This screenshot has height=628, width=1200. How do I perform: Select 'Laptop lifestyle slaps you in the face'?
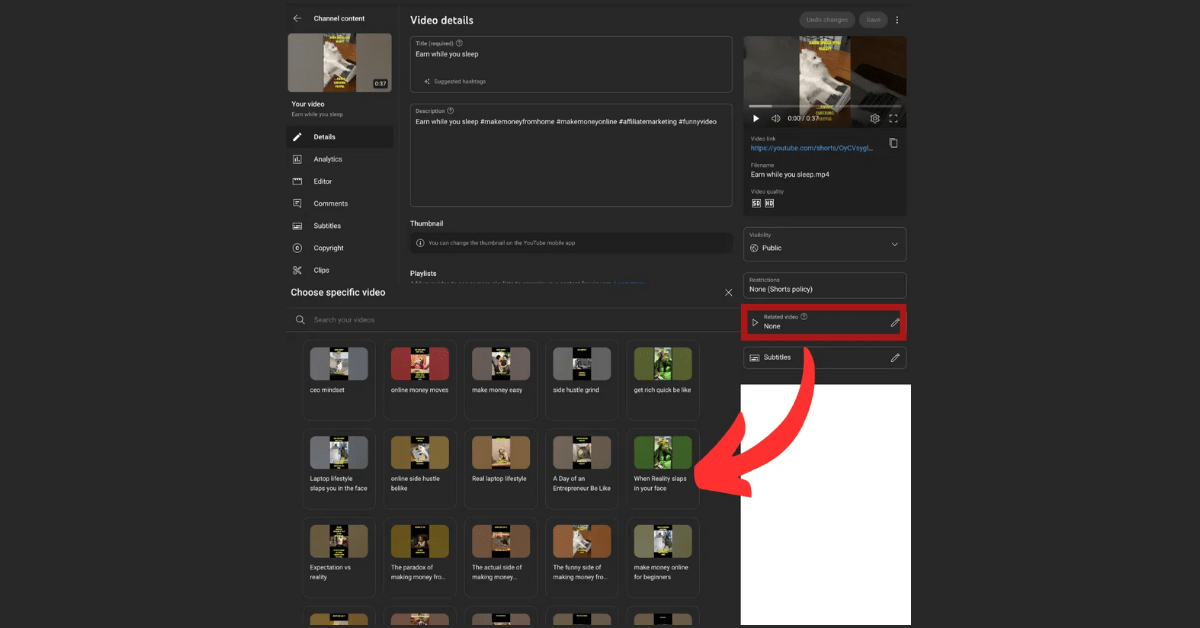[339, 469]
